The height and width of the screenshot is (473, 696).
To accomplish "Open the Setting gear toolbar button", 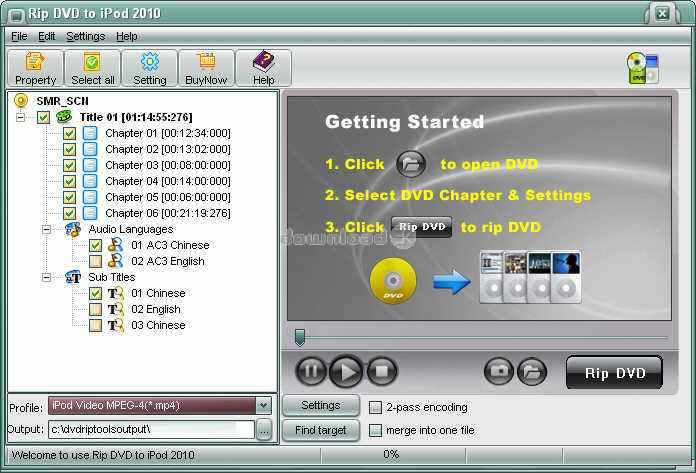I will (x=150, y=68).
